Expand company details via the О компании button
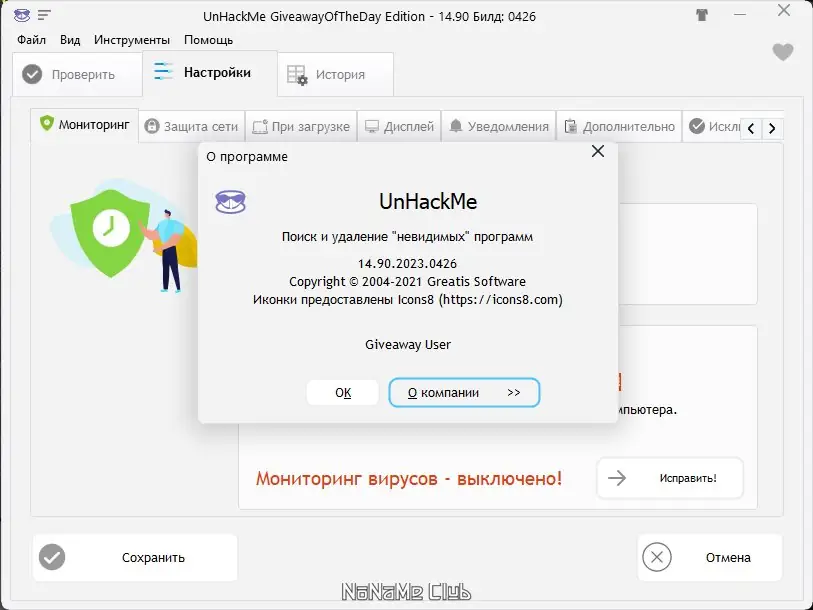 [x=463, y=392]
